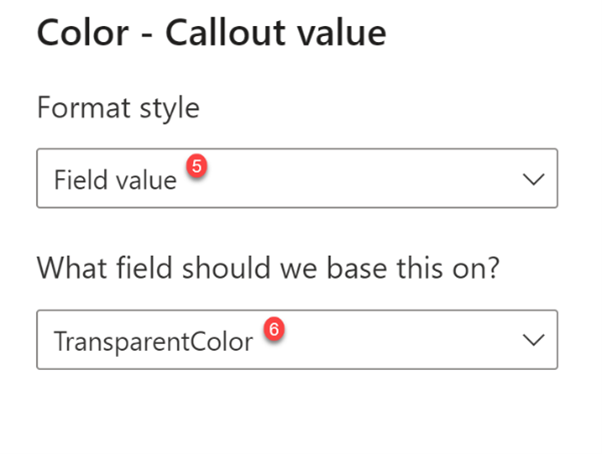
Task: Click the Color - Callout value heading
Action: click(211, 34)
